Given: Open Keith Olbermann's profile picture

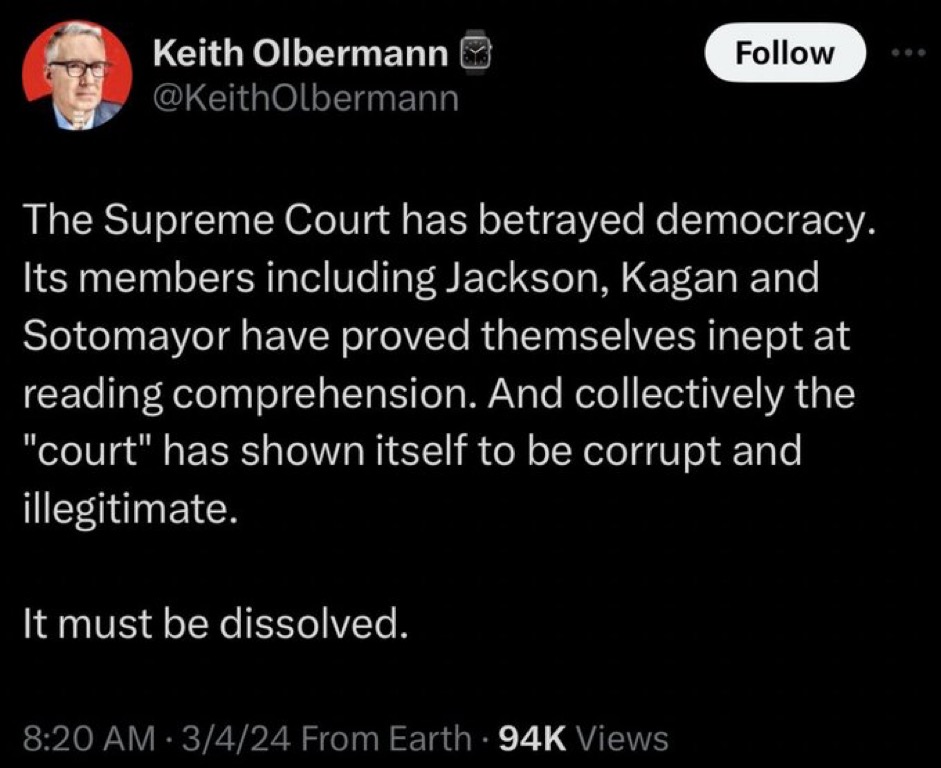Looking at the screenshot, I should click(77, 74).
